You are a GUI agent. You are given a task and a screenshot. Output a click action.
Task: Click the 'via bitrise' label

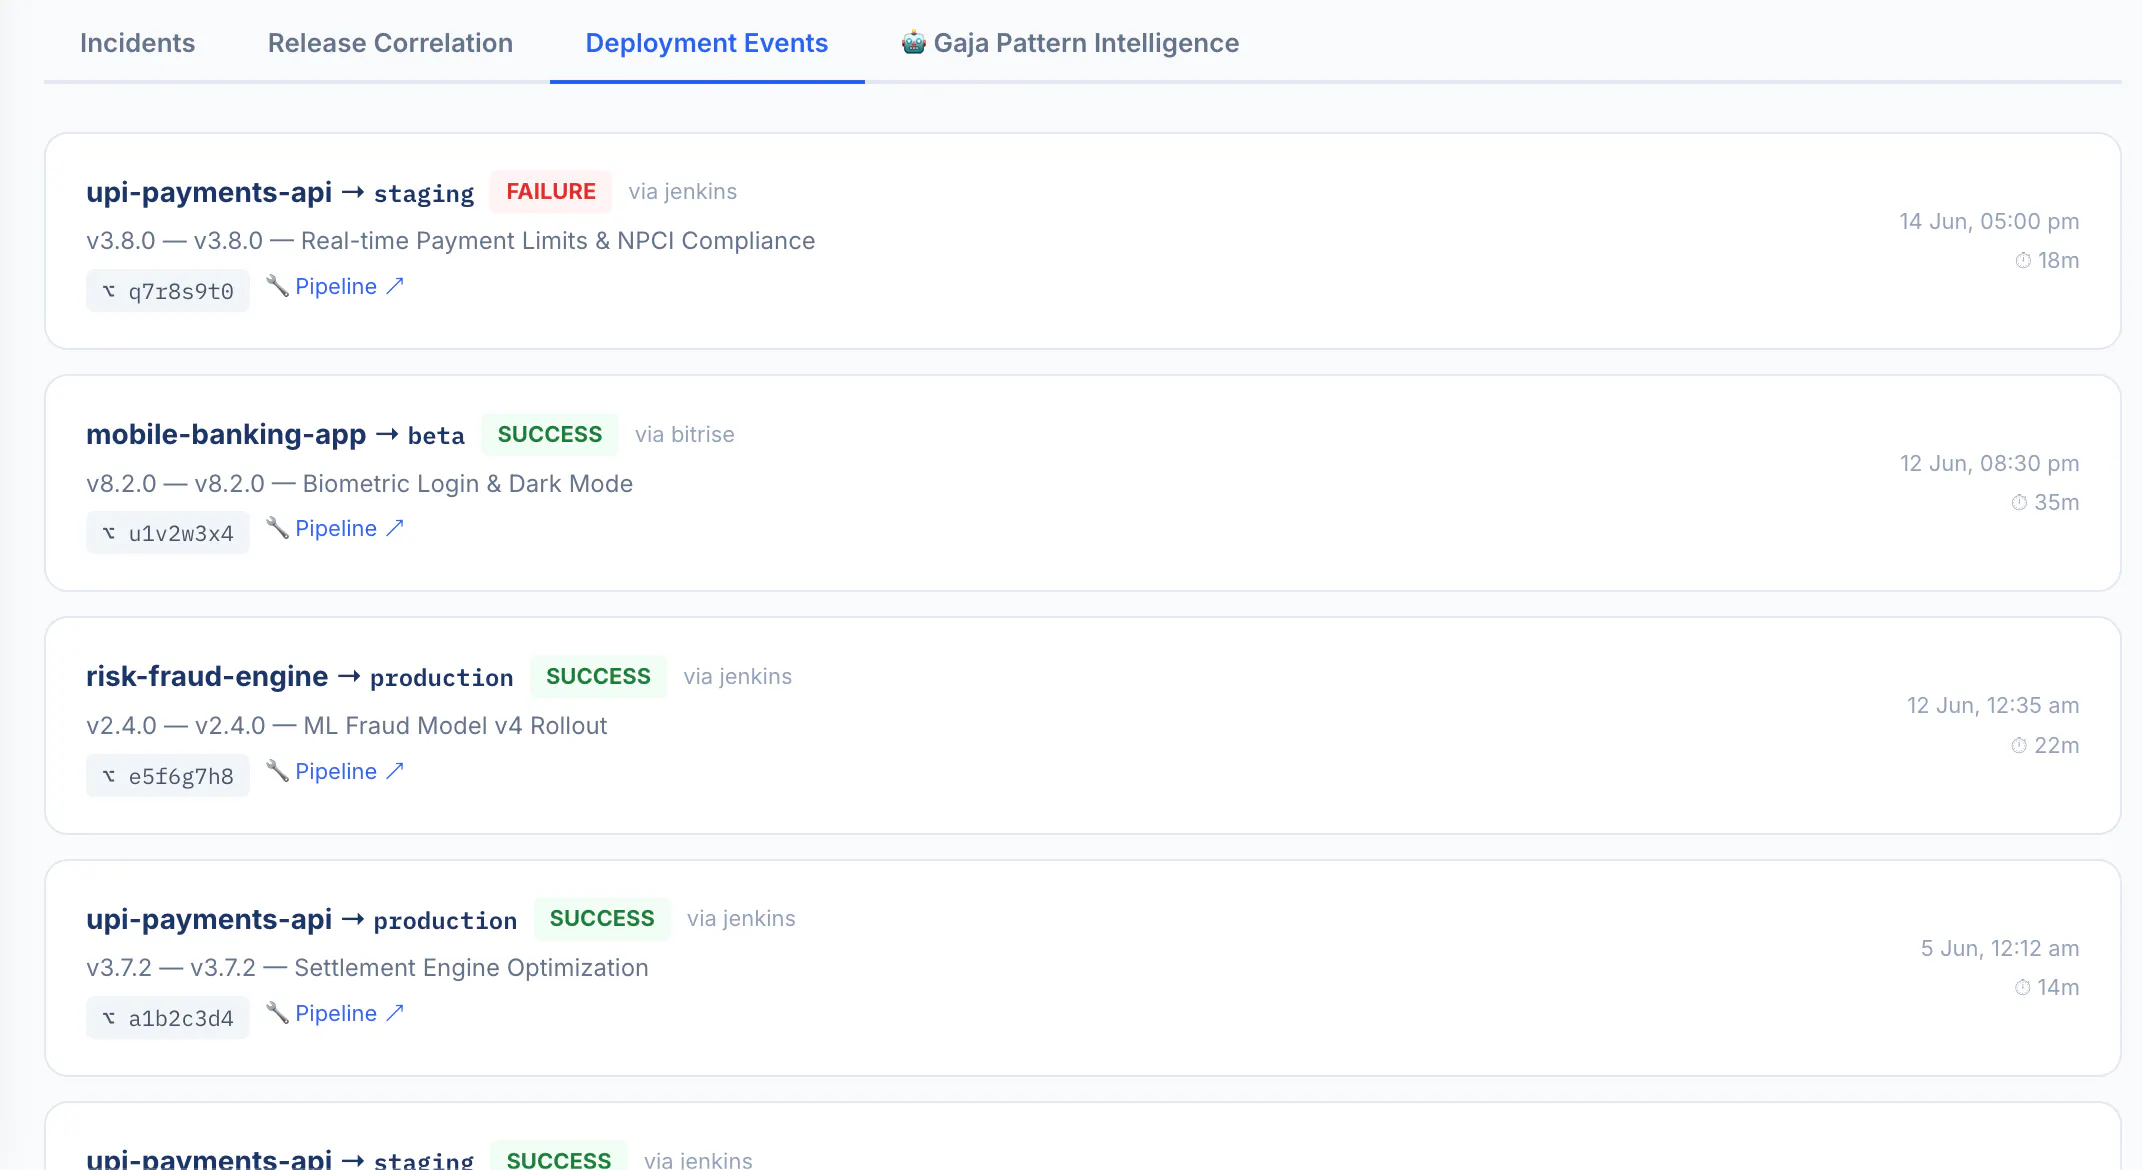click(x=685, y=434)
